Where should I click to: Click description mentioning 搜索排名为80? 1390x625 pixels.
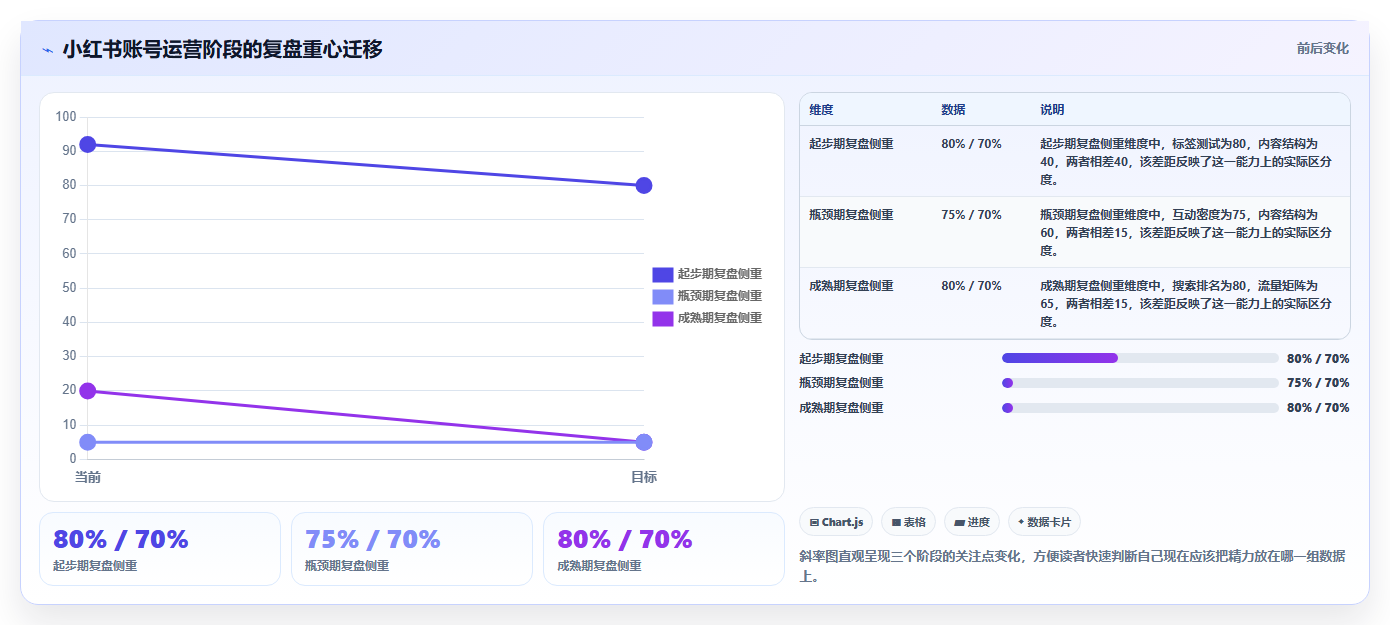(1186, 304)
